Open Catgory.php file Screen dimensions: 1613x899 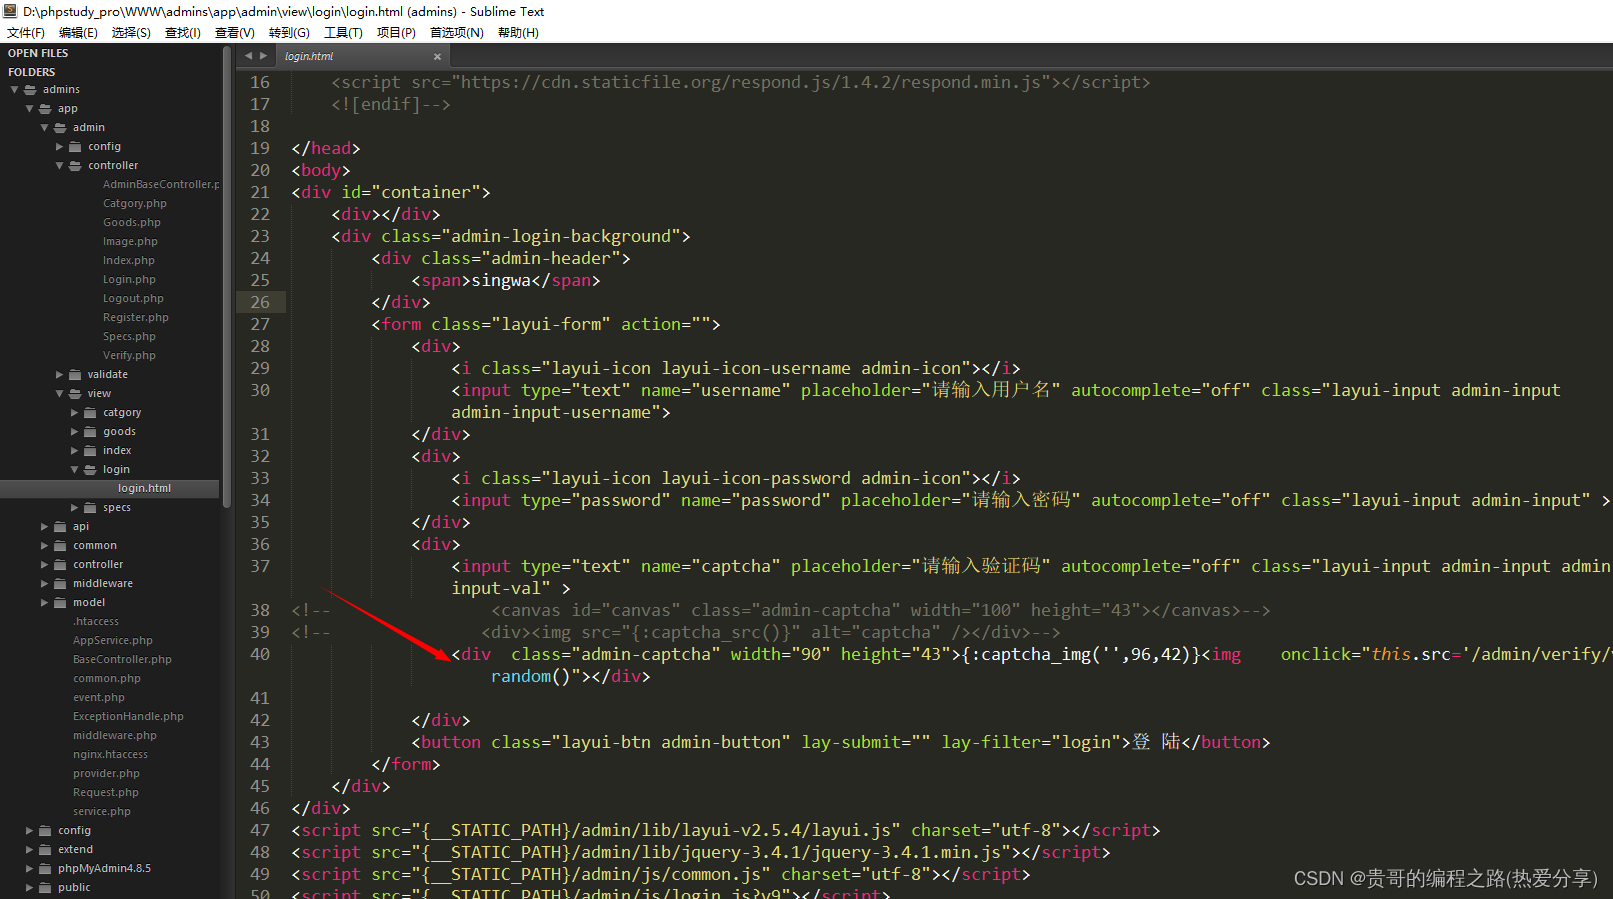[x=135, y=203]
